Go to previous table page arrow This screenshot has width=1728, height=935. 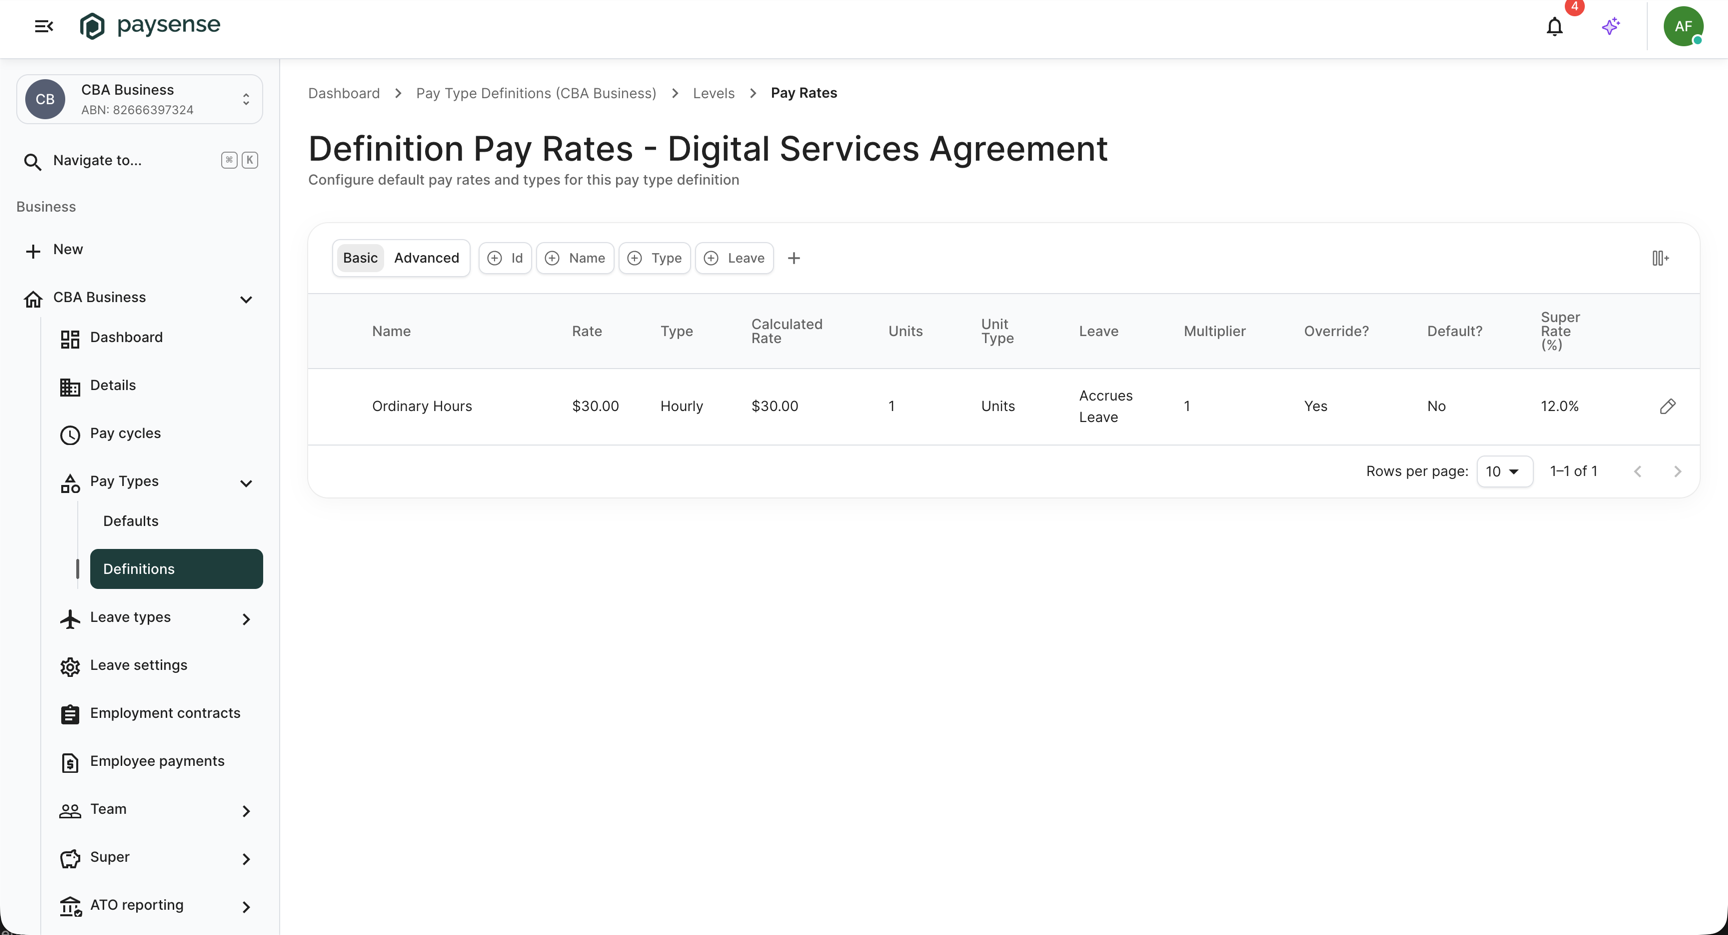[1637, 471]
